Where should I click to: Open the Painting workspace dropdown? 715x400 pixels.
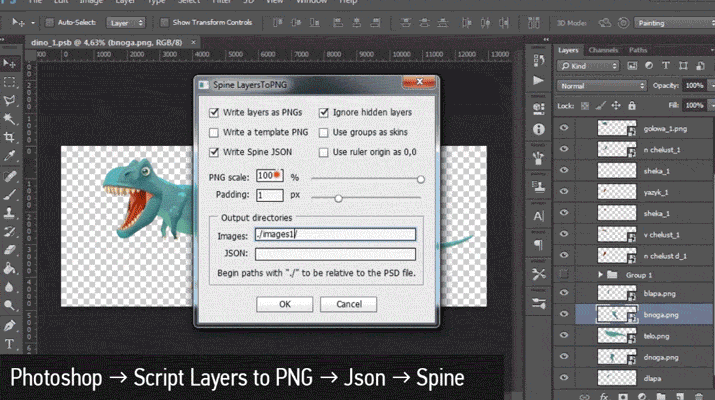click(x=674, y=23)
